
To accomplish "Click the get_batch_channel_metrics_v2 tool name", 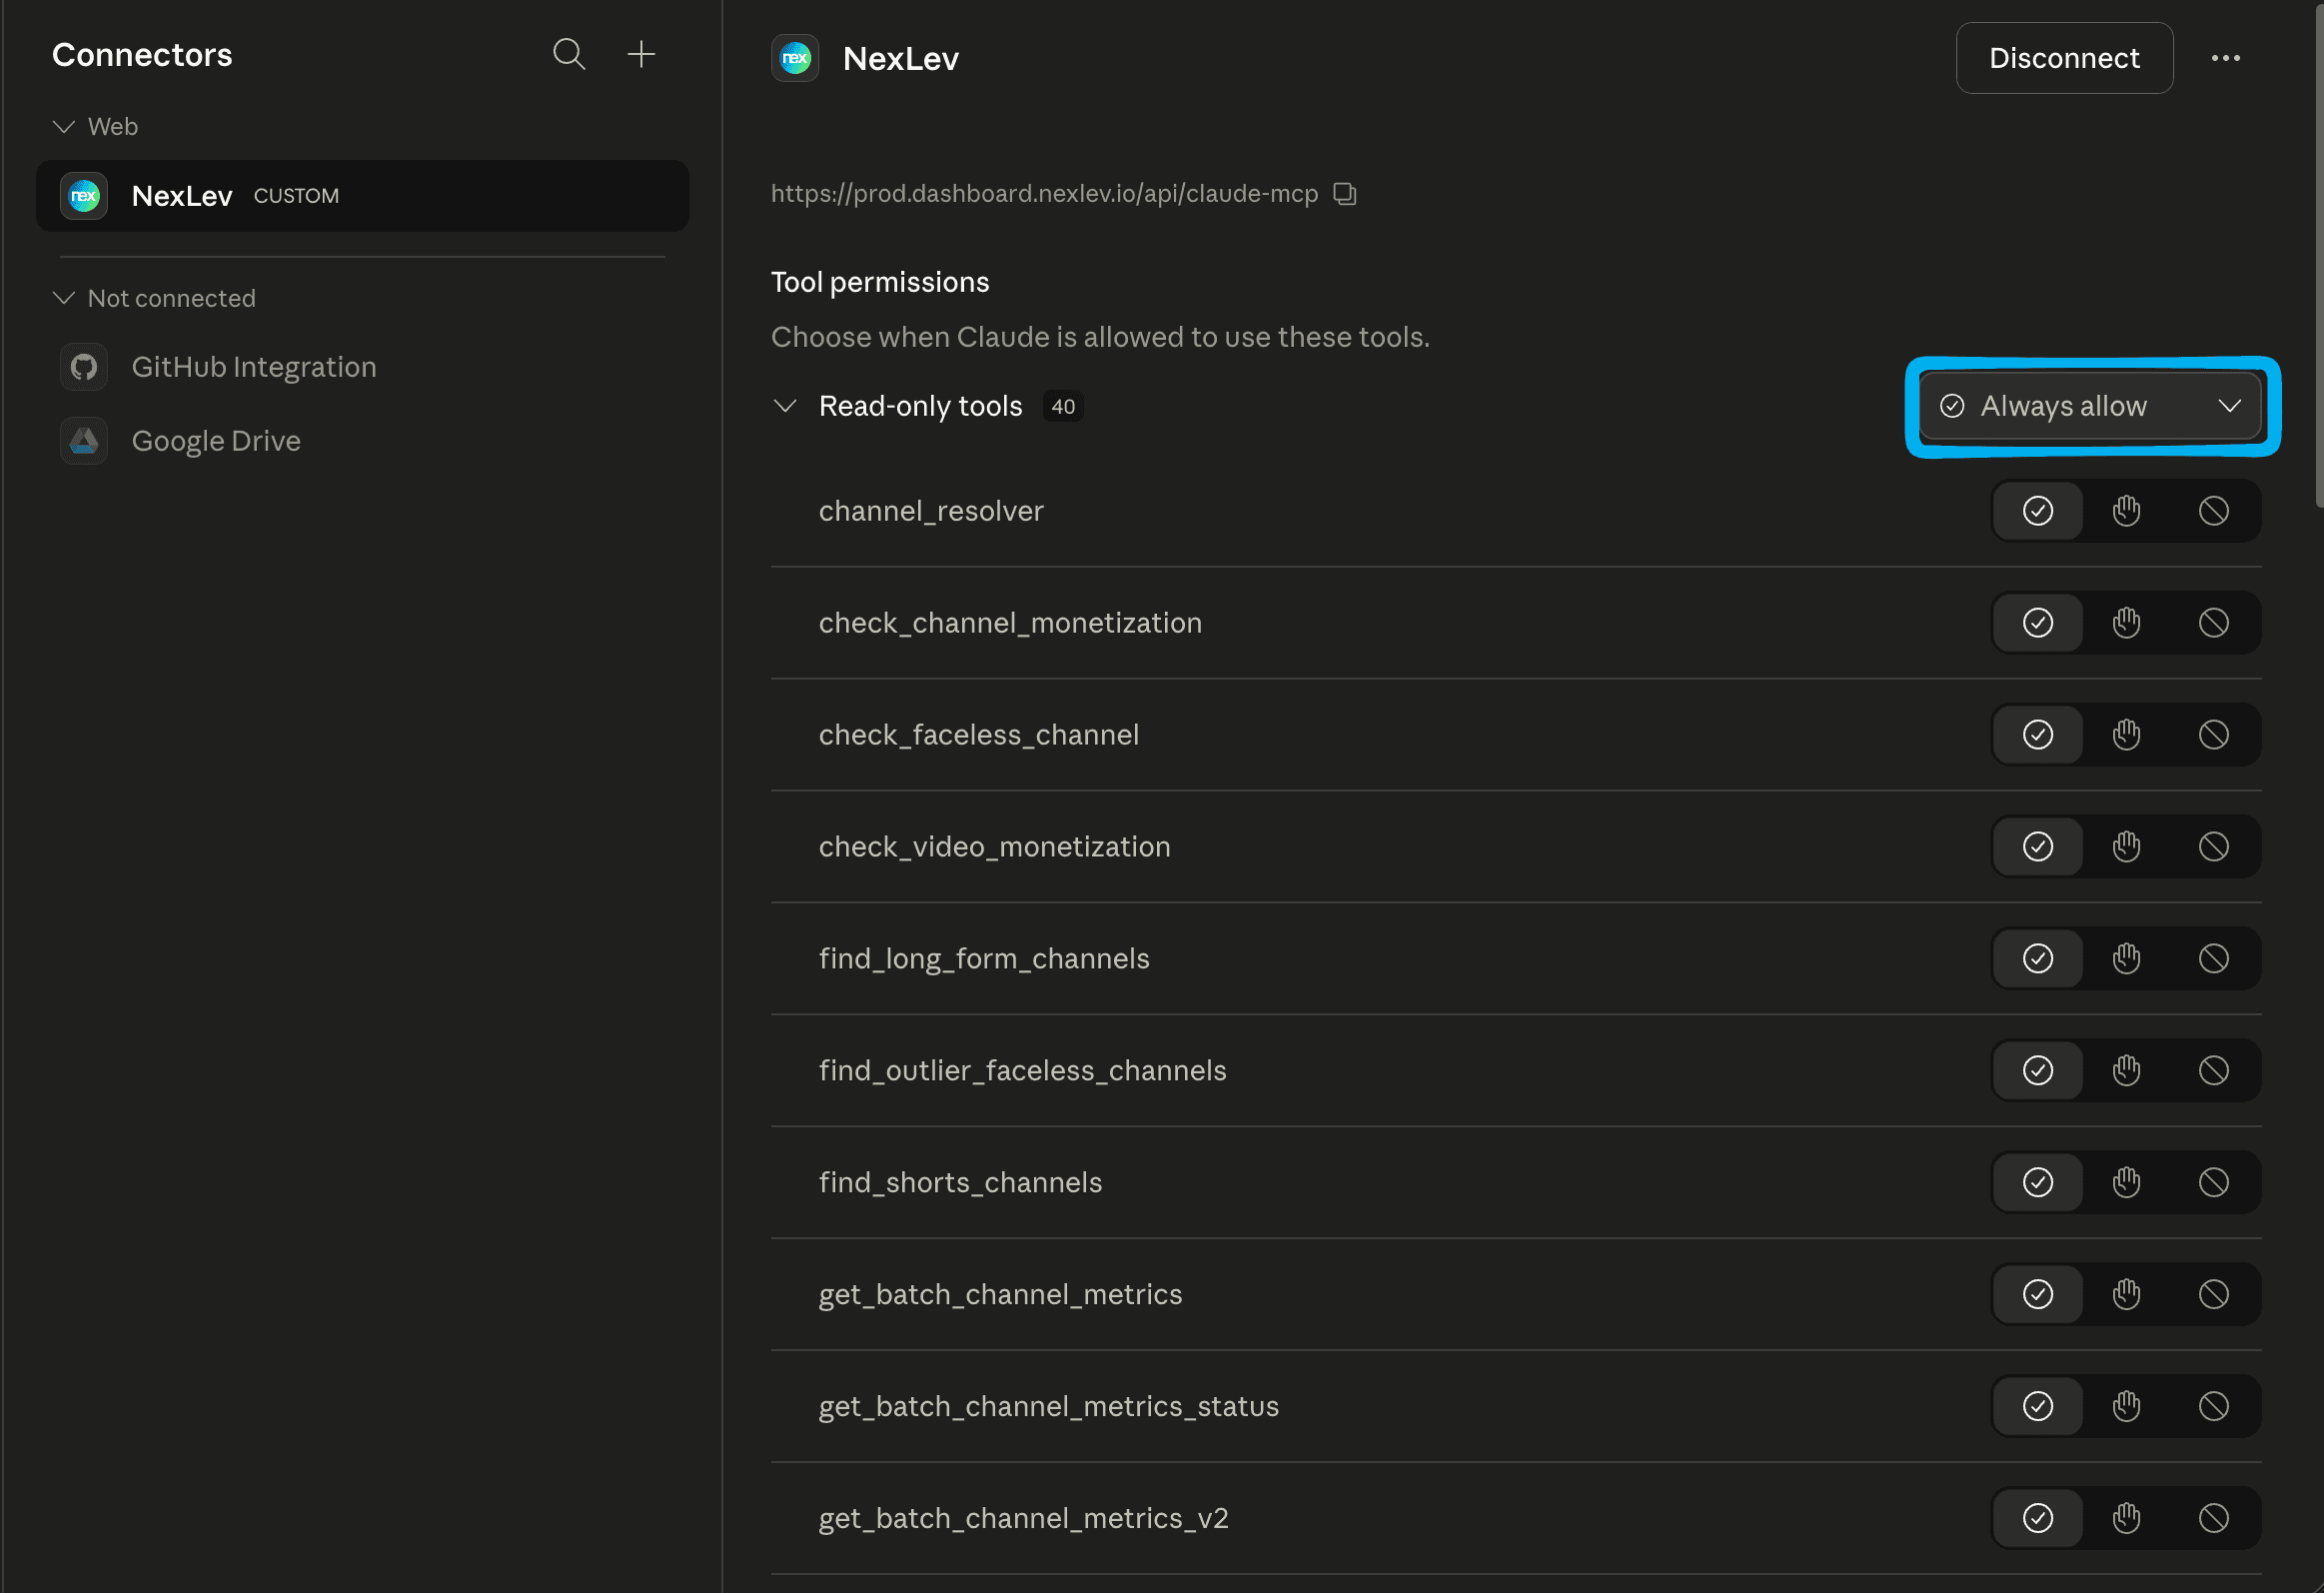I will [x=1023, y=1519].
